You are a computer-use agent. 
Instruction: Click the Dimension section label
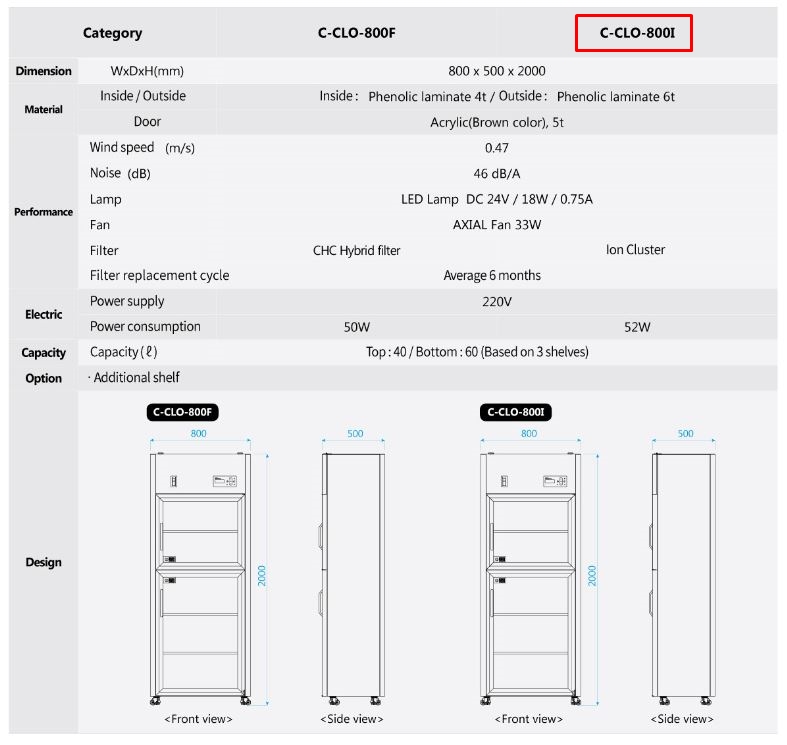pyautogui.click(x=43, y=71)
